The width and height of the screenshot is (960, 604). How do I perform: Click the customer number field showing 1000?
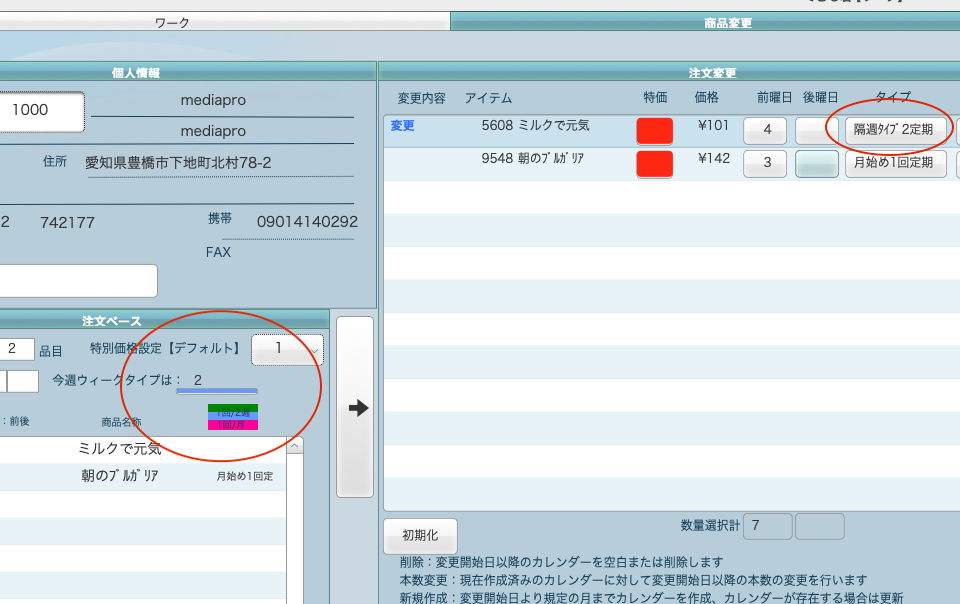(38, 111)
